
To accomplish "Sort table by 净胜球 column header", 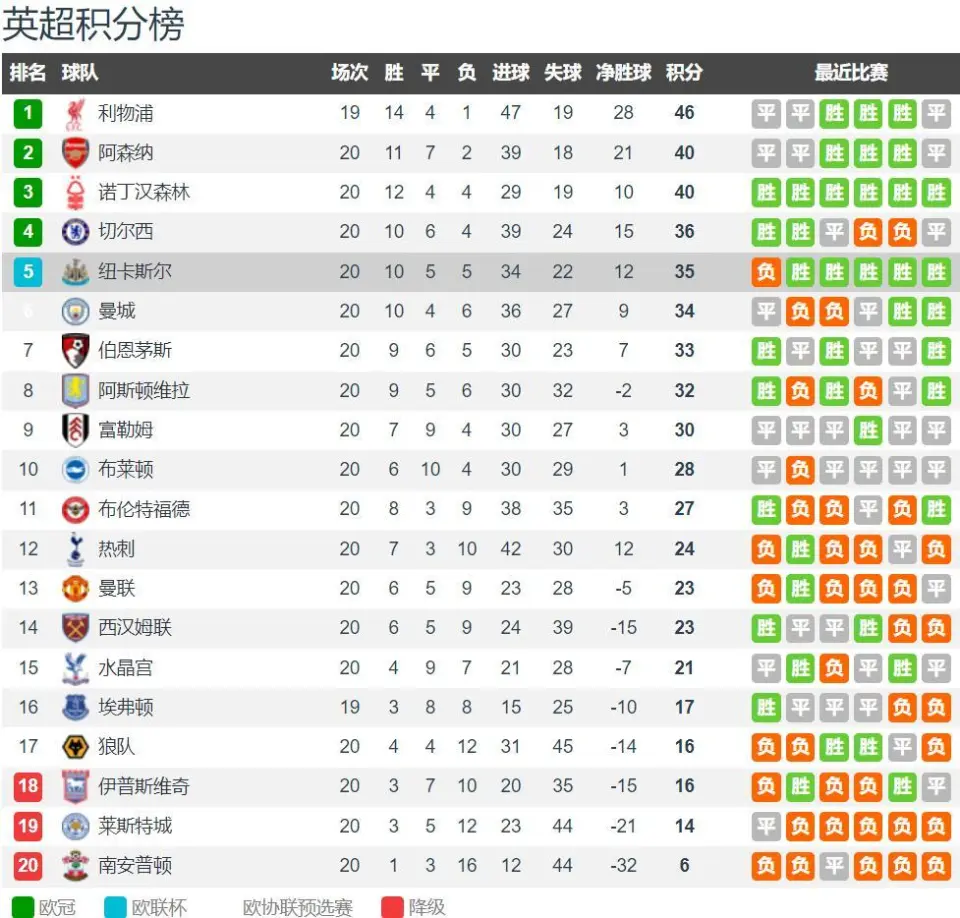I will pos(623,73).
